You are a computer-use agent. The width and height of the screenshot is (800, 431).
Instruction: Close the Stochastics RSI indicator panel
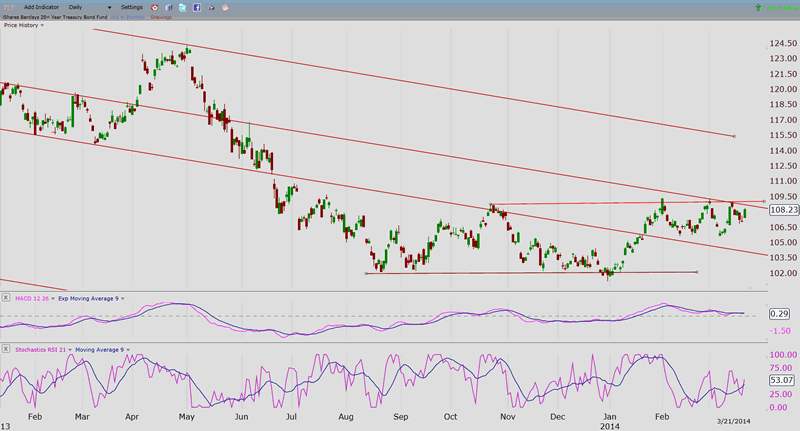tap(6, 347)
